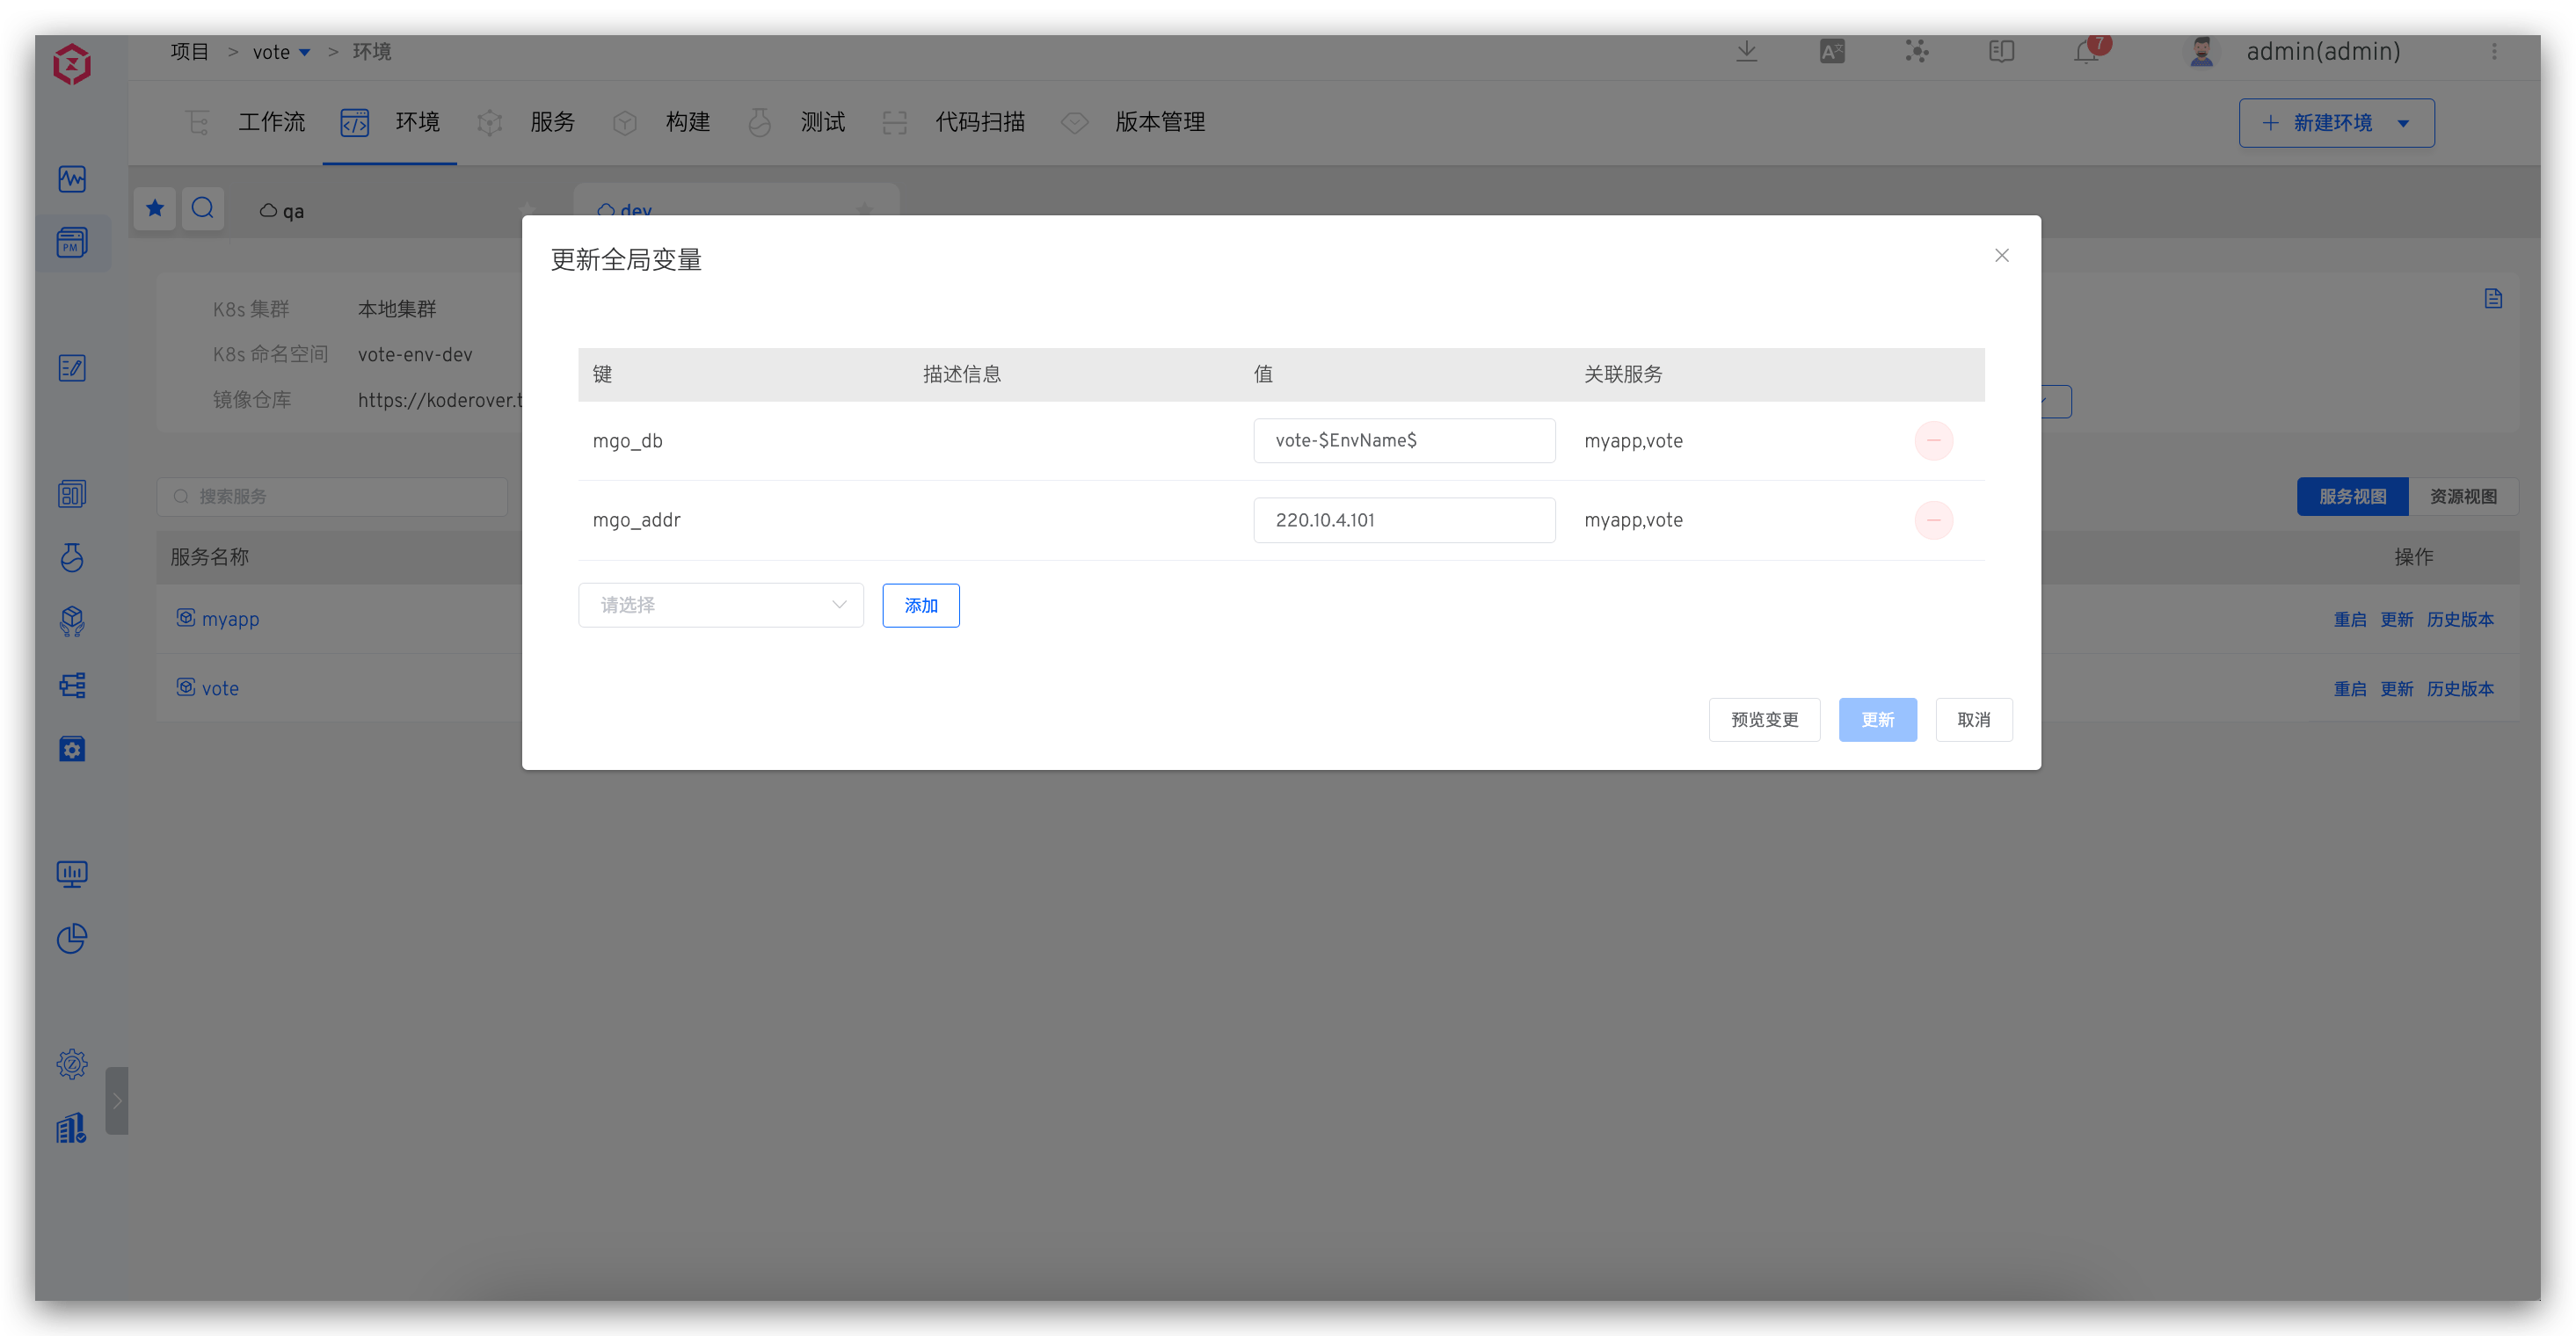Edit the mgo_db value field

coord(1405,441)
